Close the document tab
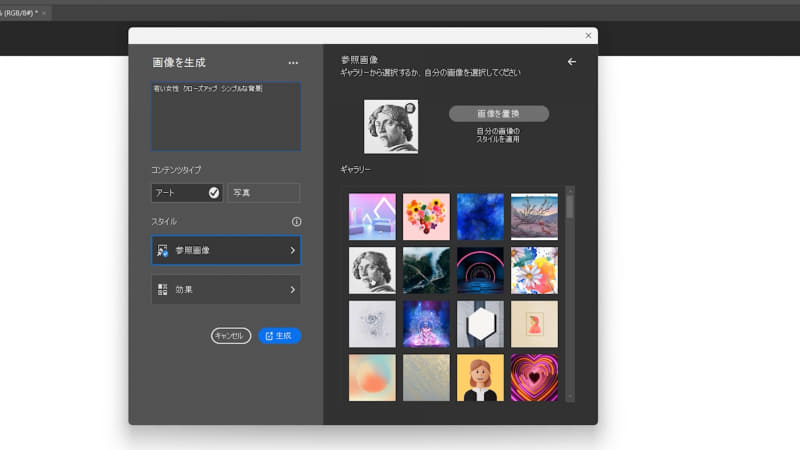 click(x=44, y=13)
